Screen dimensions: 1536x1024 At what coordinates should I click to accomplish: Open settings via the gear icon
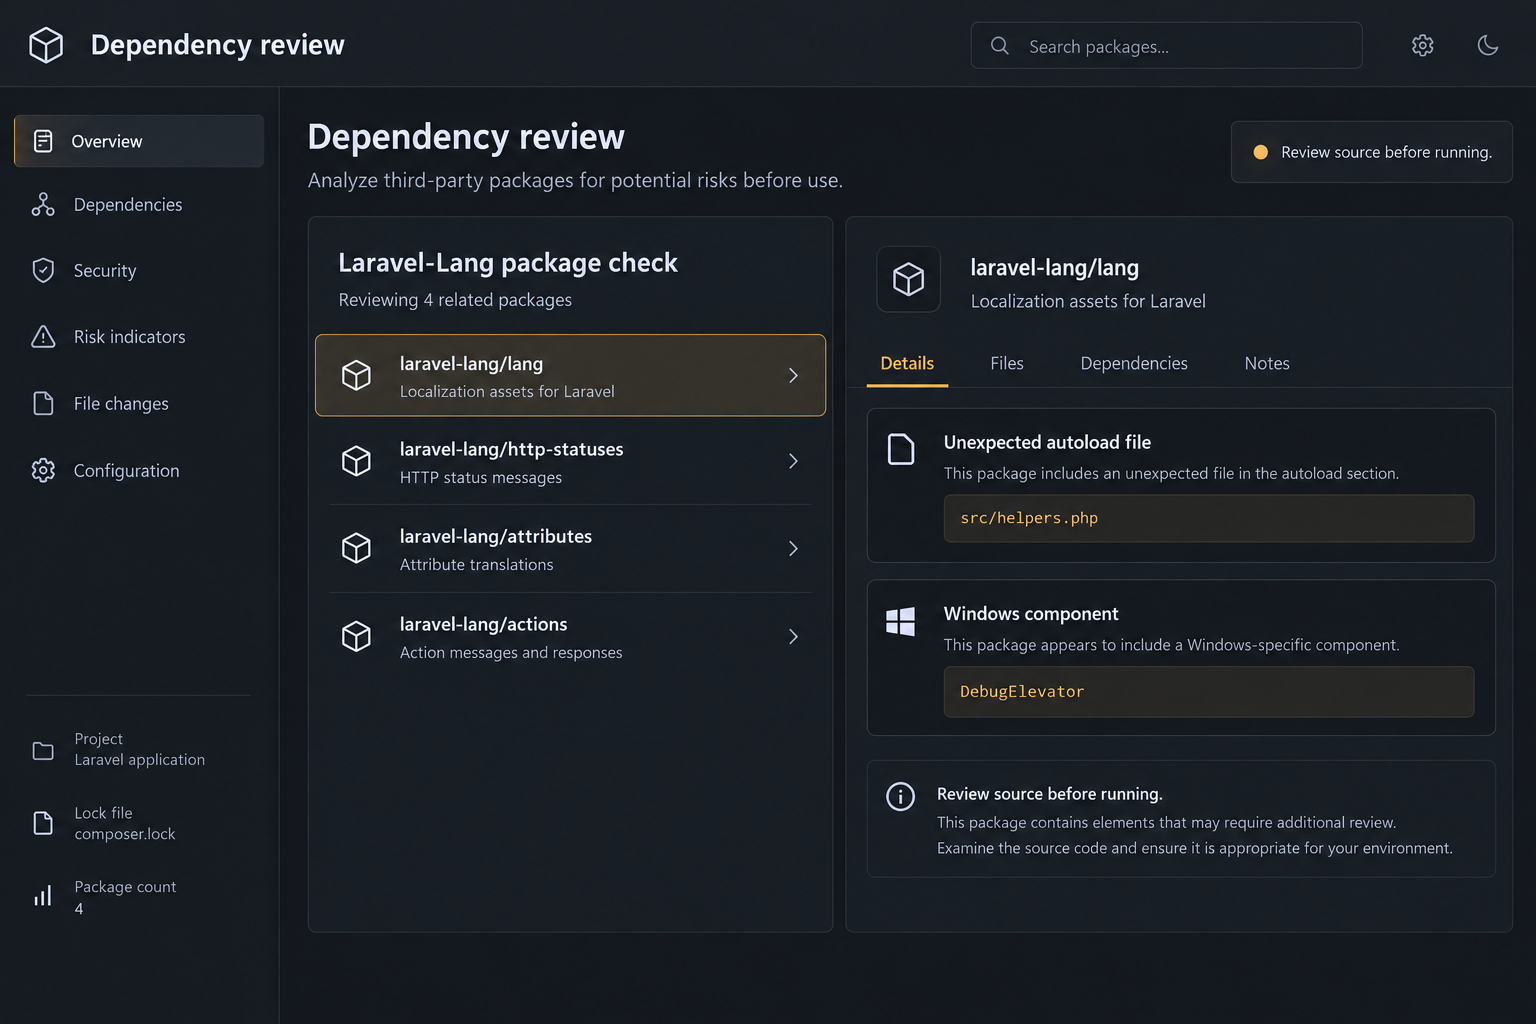click(x=1422, y=45)
